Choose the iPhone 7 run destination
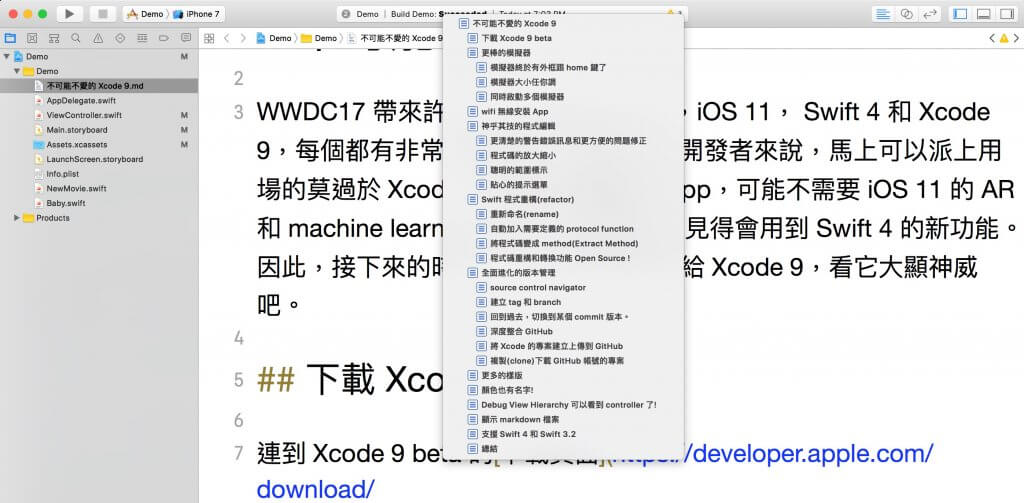The width and height of the screenshot is (1024, 503). pyautogui.click(x=197, y=14)
